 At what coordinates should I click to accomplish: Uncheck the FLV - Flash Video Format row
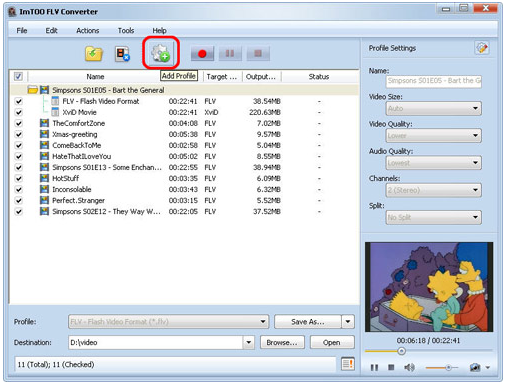(x=19, y=101)
